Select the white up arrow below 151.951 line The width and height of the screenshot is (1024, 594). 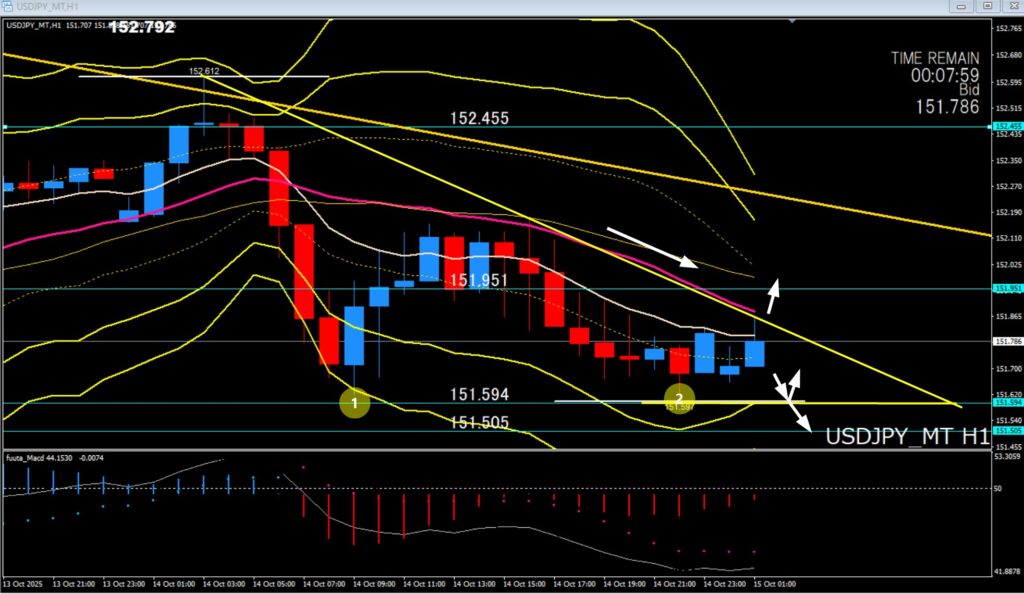point(772,296)
